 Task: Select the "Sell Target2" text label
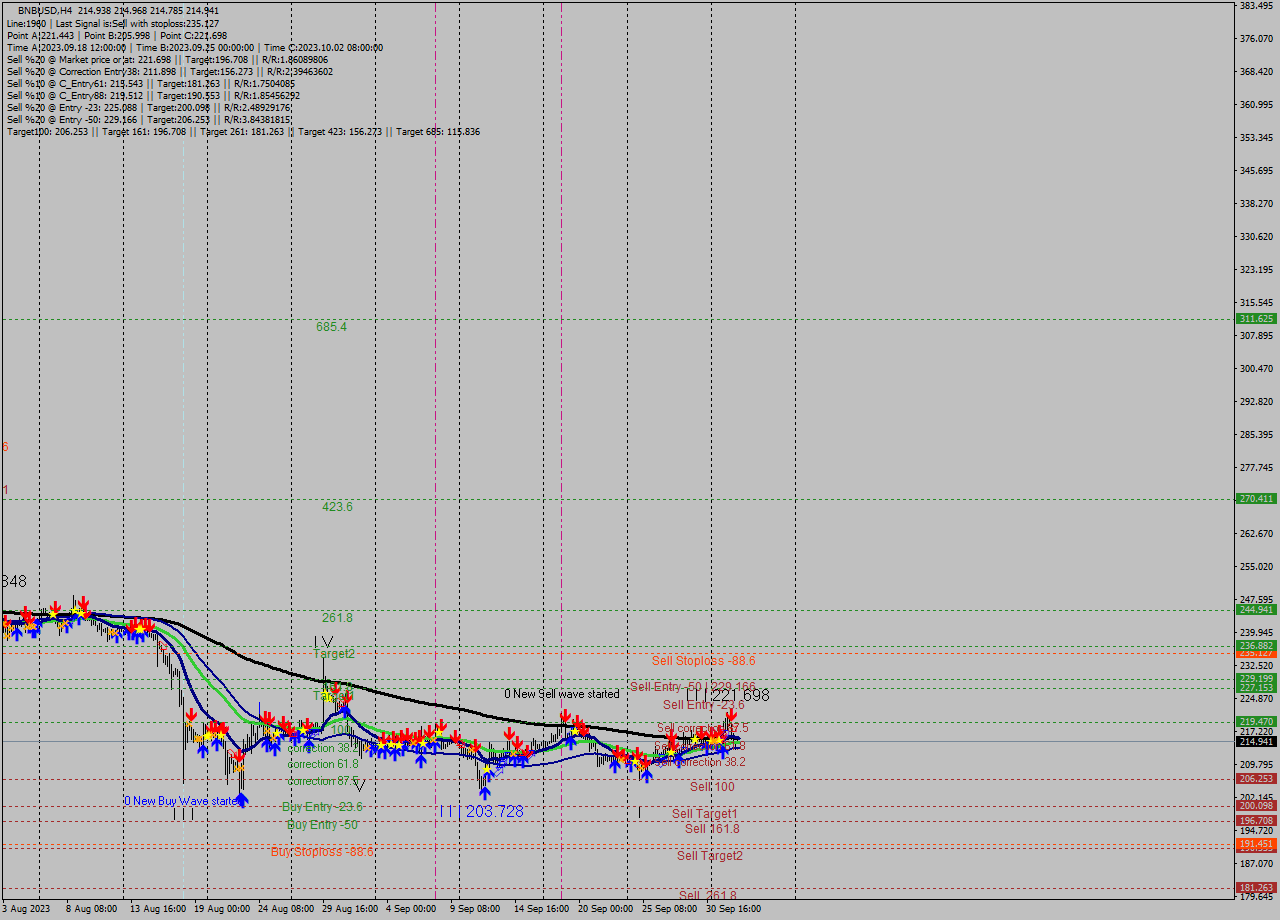(710, 856)
